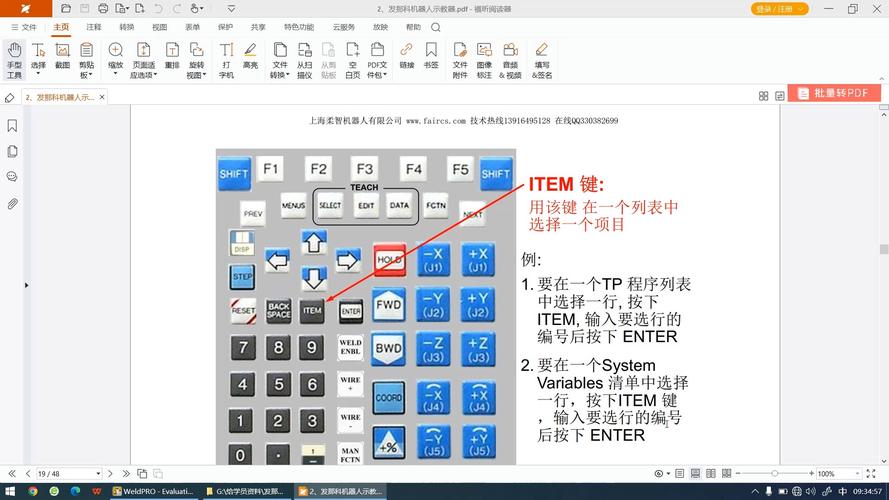Open the zoom percentage dropdown showing 100%
This screenshot has width=889, height=500.
(857, 473)
